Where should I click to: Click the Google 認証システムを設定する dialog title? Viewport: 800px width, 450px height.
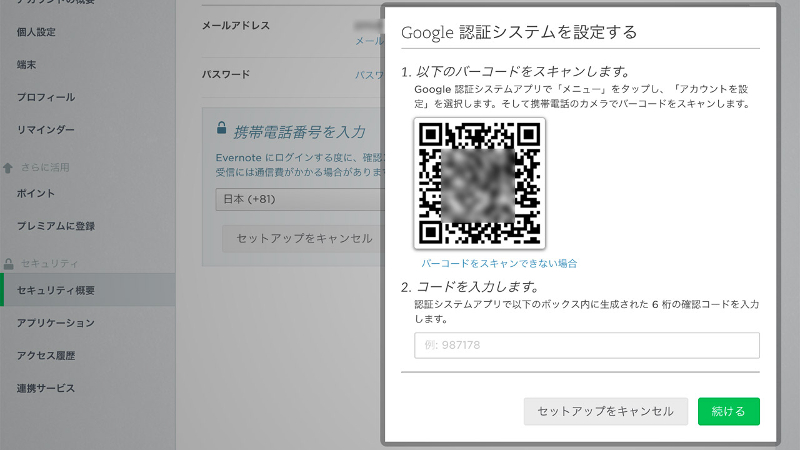[519, 32]
